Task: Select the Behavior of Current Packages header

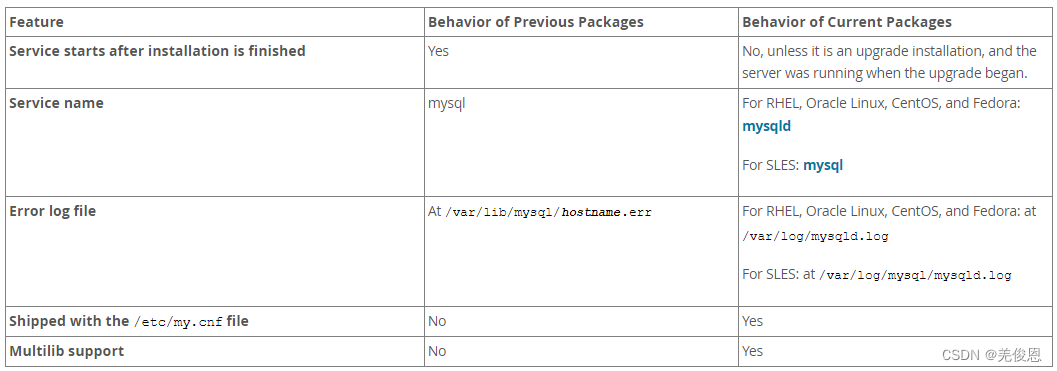Action: click(847, 22)
